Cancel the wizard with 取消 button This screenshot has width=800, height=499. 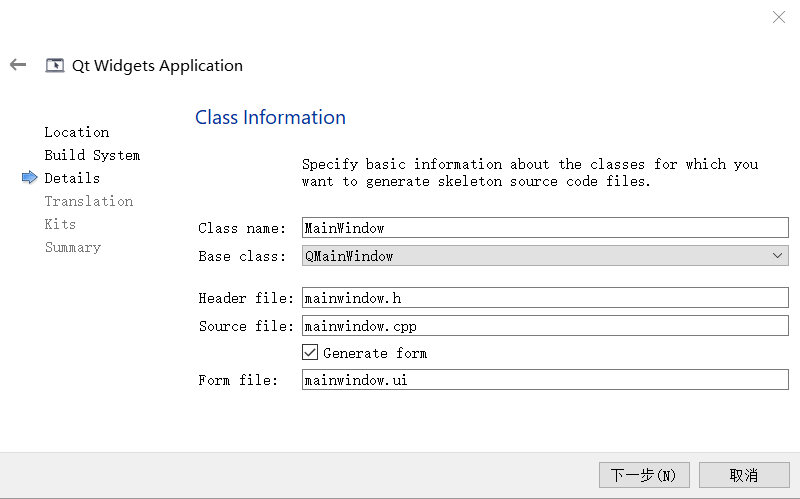pyautogui.click(x=744, y=475)
